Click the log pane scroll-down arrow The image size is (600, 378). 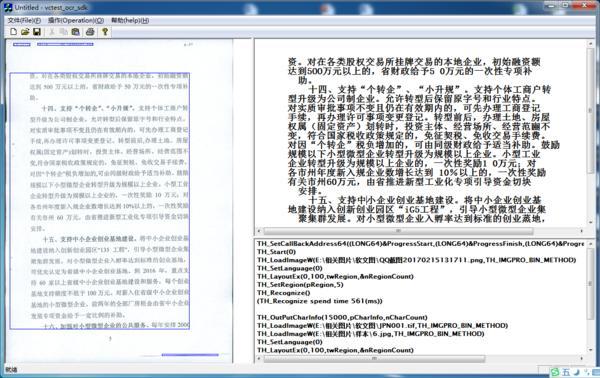pos(590,350)
